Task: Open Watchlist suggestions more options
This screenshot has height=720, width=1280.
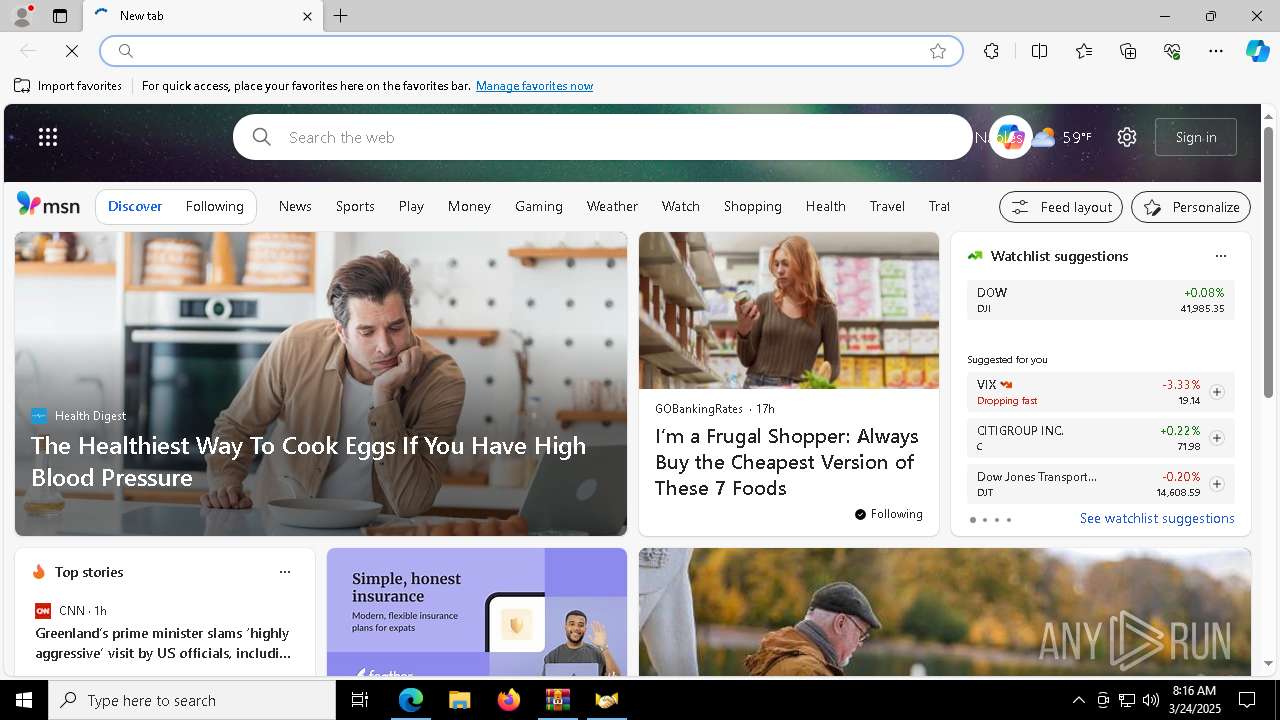Action: coord(1220,256)
